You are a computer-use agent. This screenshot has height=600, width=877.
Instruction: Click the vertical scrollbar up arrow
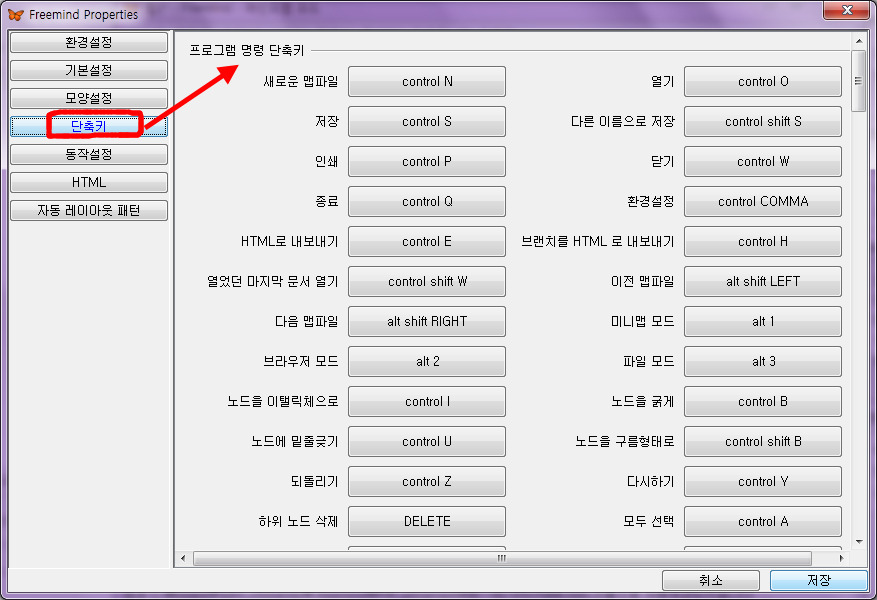coord(859,43)
